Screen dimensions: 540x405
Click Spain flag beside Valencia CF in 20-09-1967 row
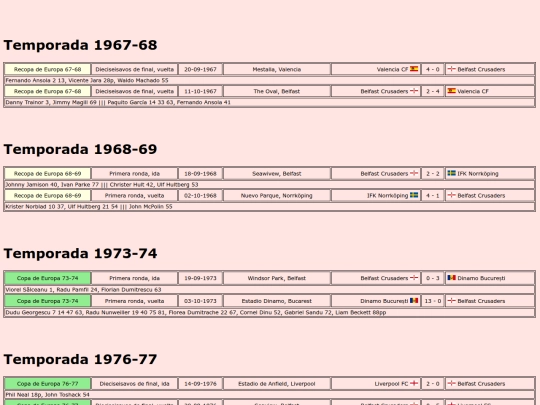click(414, 69)
